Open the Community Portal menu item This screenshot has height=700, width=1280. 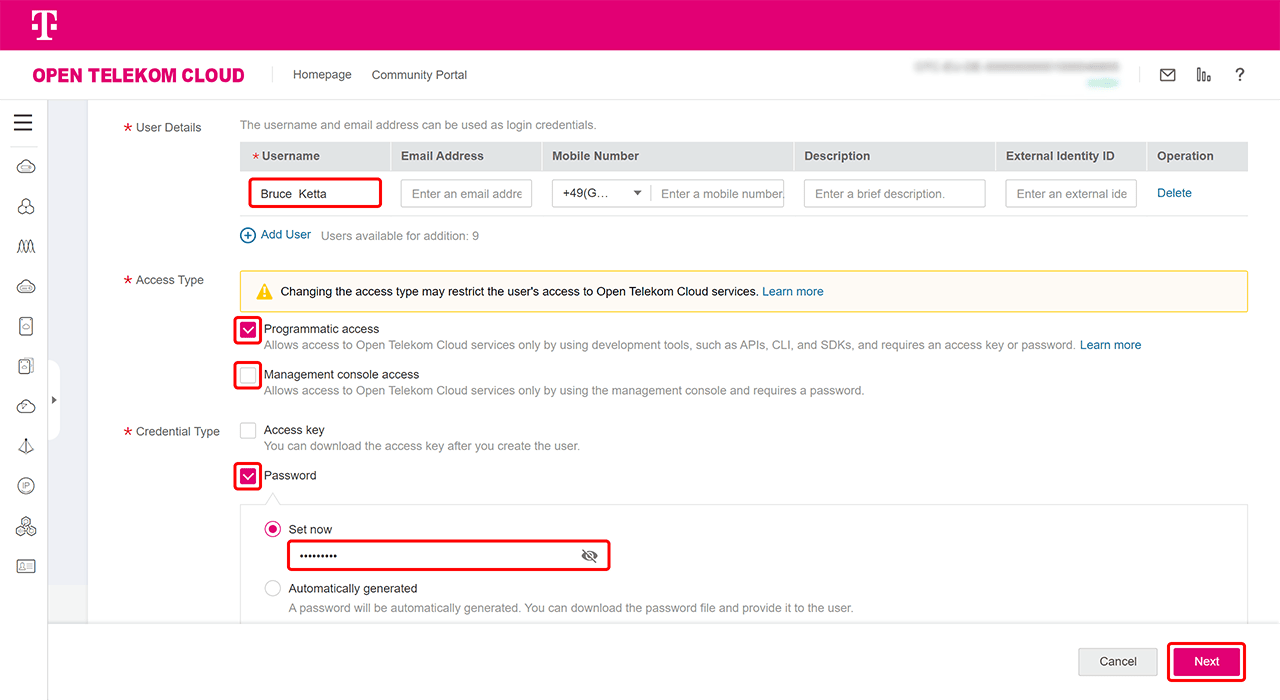pyautogui.click(x=419, y=75)
